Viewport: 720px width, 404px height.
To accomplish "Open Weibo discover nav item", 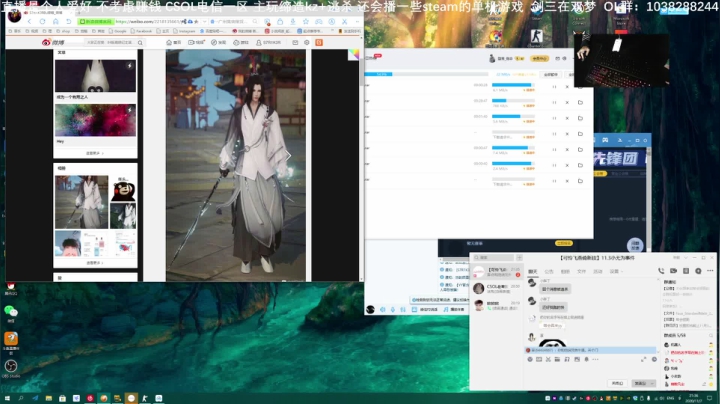I will [x=219, y=42].
